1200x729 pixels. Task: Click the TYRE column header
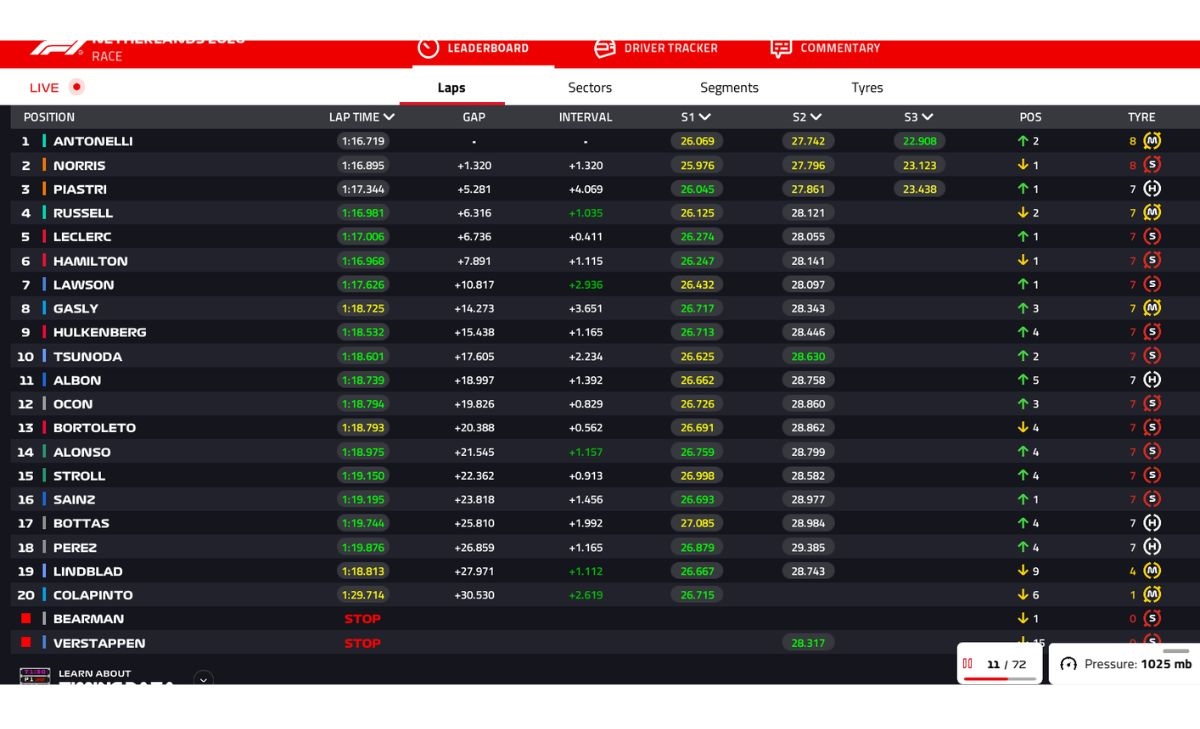[x=1141, y=117]
